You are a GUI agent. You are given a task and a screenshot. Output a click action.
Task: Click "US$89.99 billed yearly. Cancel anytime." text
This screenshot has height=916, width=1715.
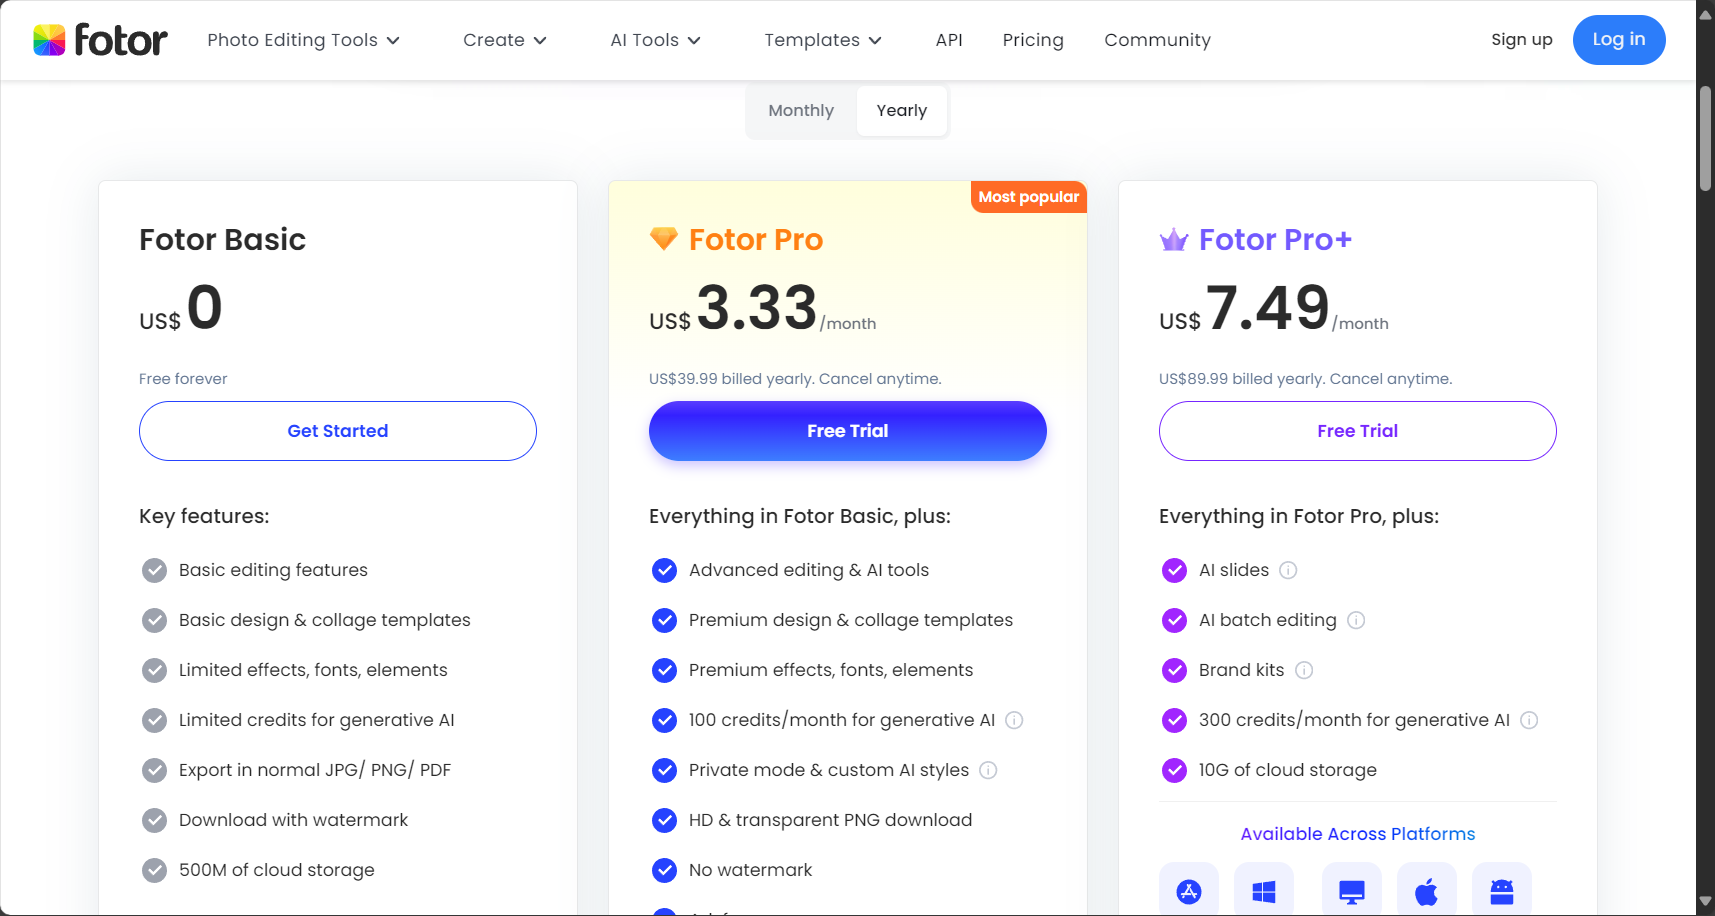(1305, 379)
